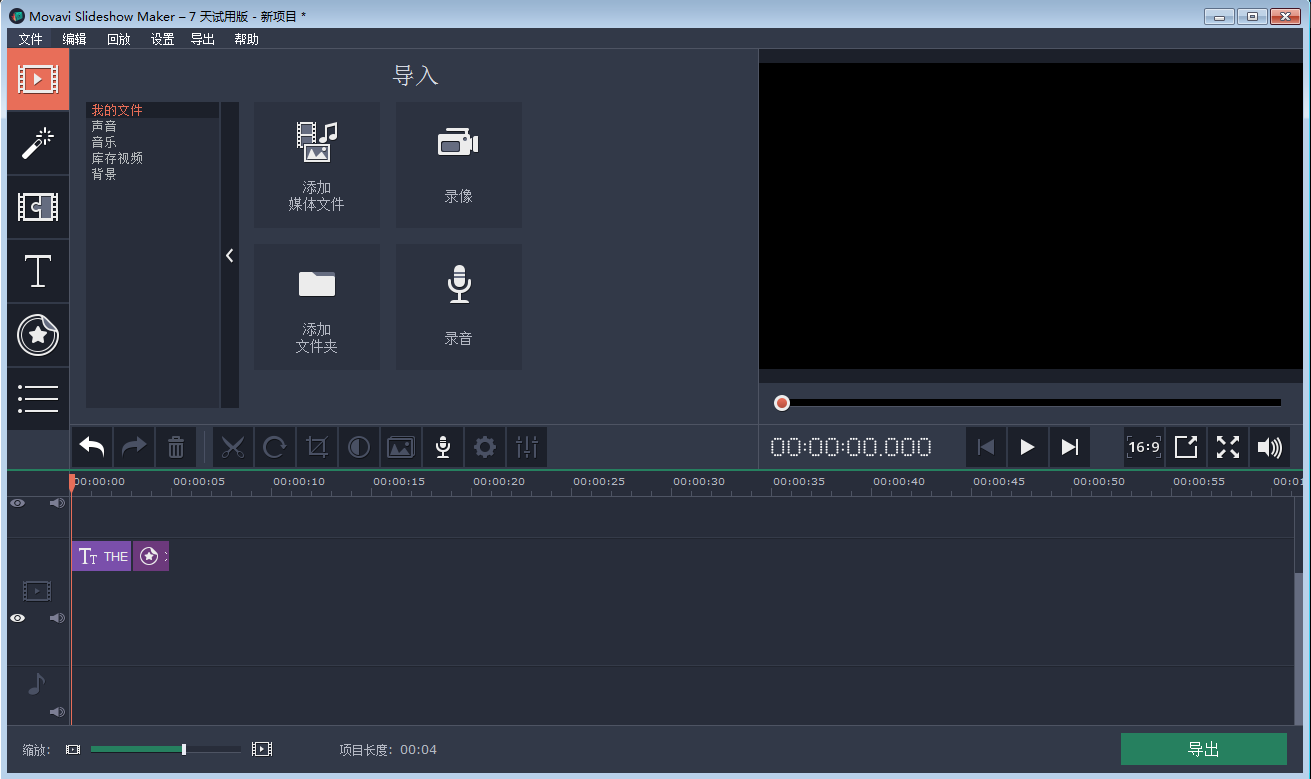Open the 编辑 menu
The width and height of the screenshot is (1311, 779).
(75, 39)
